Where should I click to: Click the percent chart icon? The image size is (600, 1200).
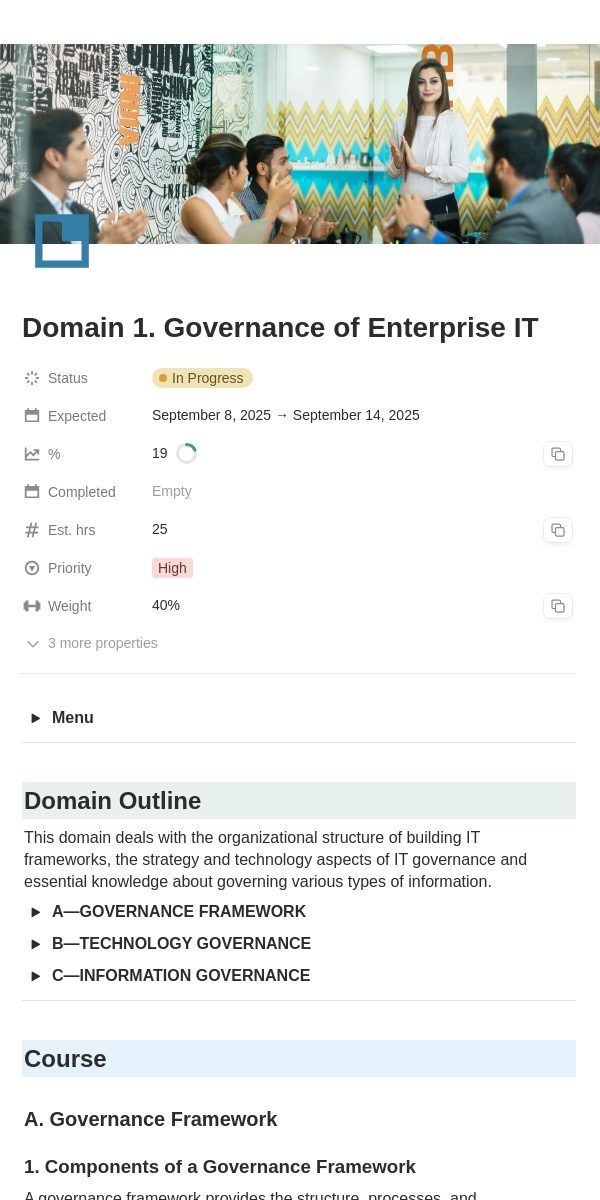pyautogui.click(x=32, y=454)
